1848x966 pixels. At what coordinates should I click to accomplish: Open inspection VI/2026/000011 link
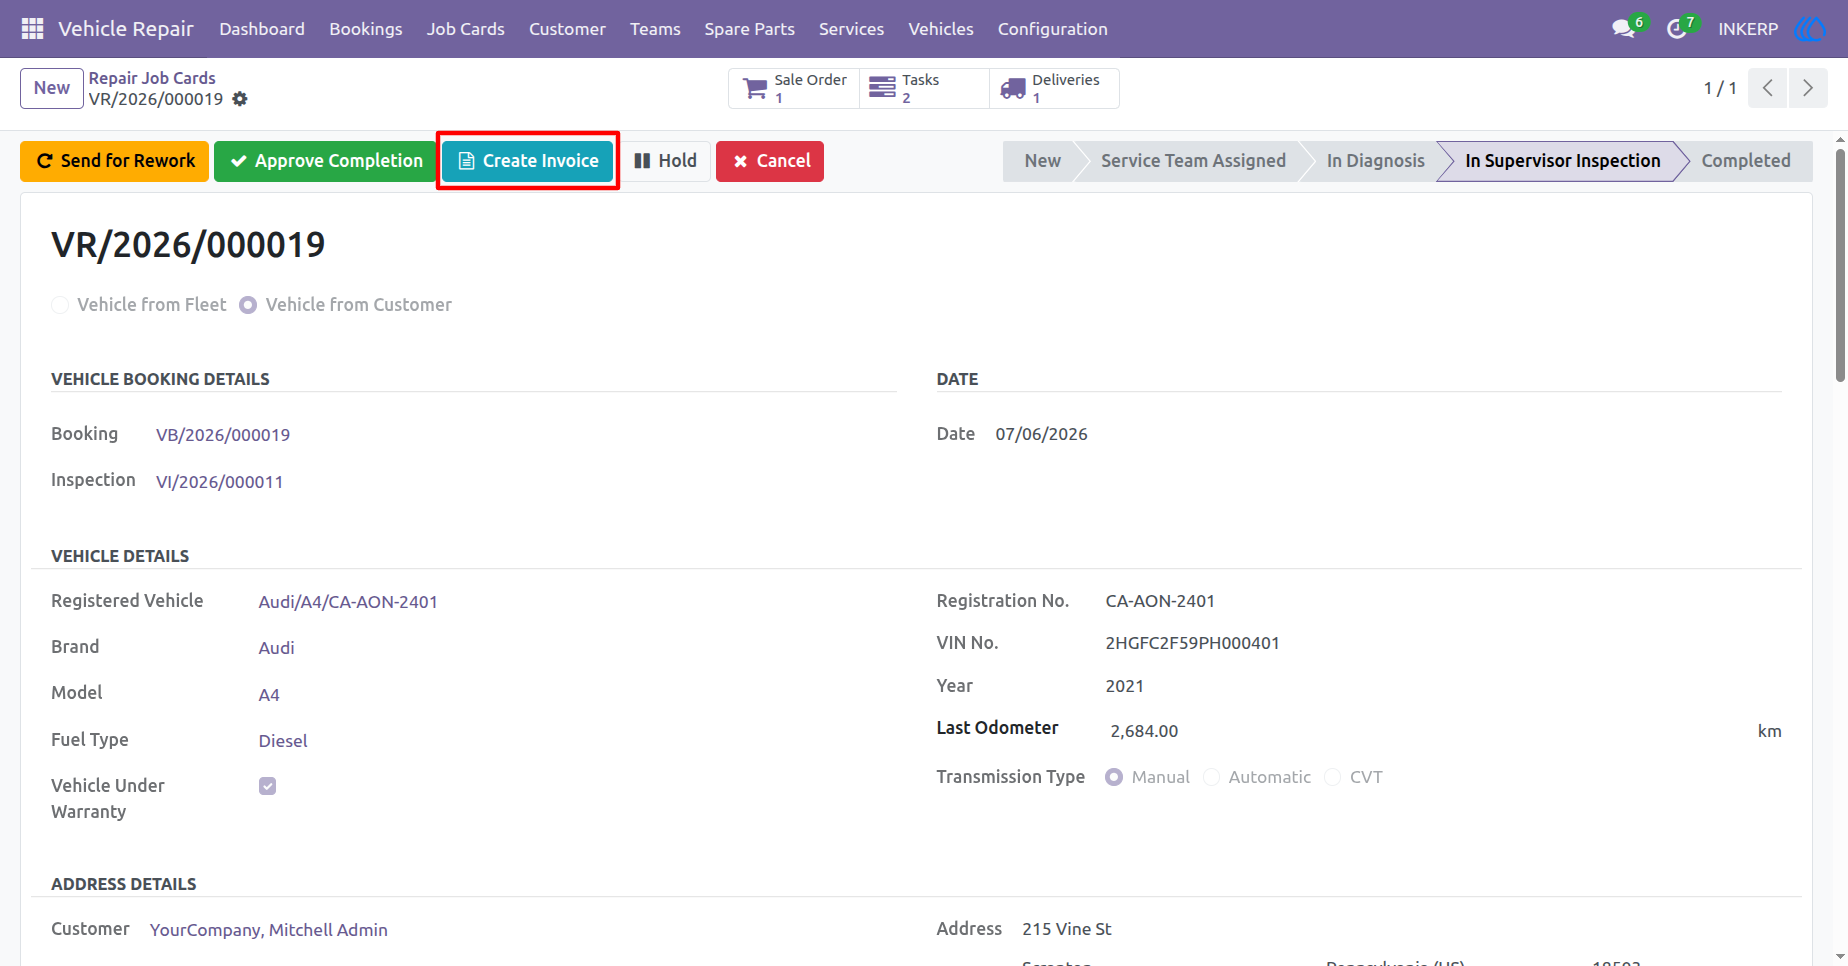(220, 482)
